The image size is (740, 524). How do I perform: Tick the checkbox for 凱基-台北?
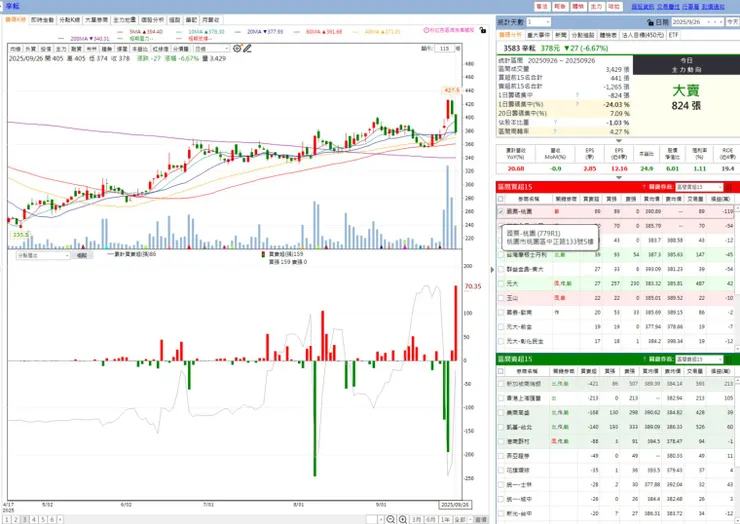(x=501, y=427)
